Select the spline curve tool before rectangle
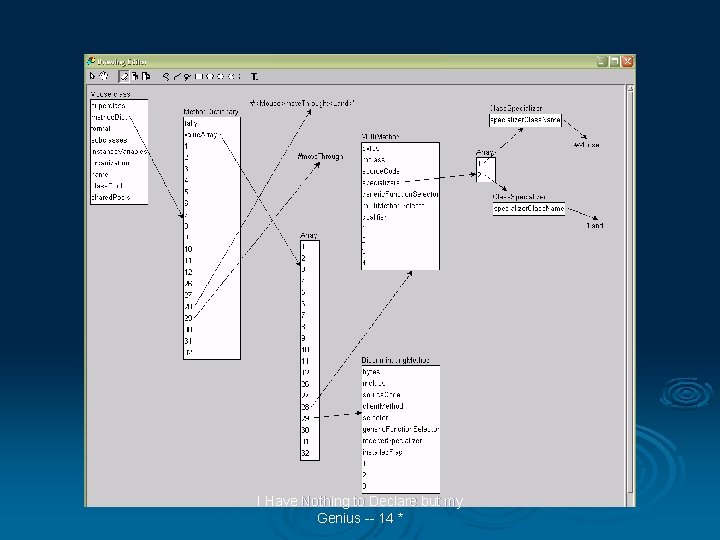 coord(187,77)
